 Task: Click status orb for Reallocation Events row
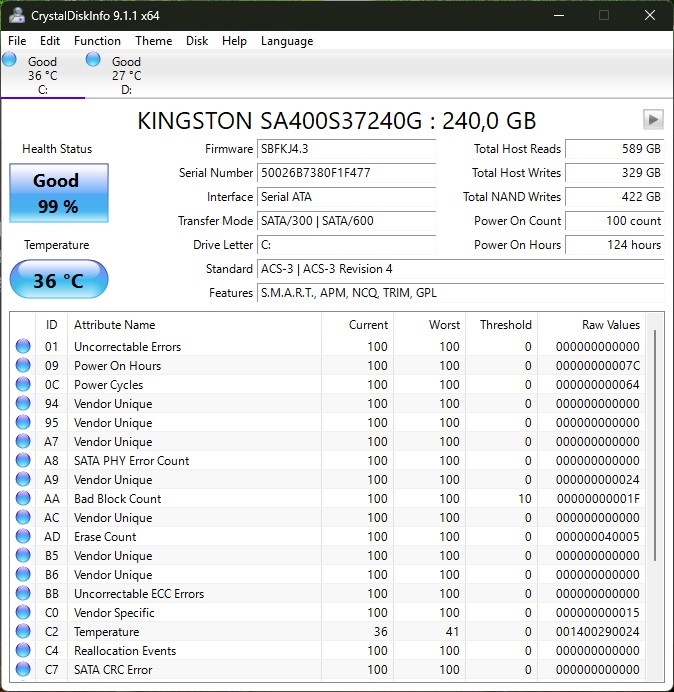[x=23, y=650]
